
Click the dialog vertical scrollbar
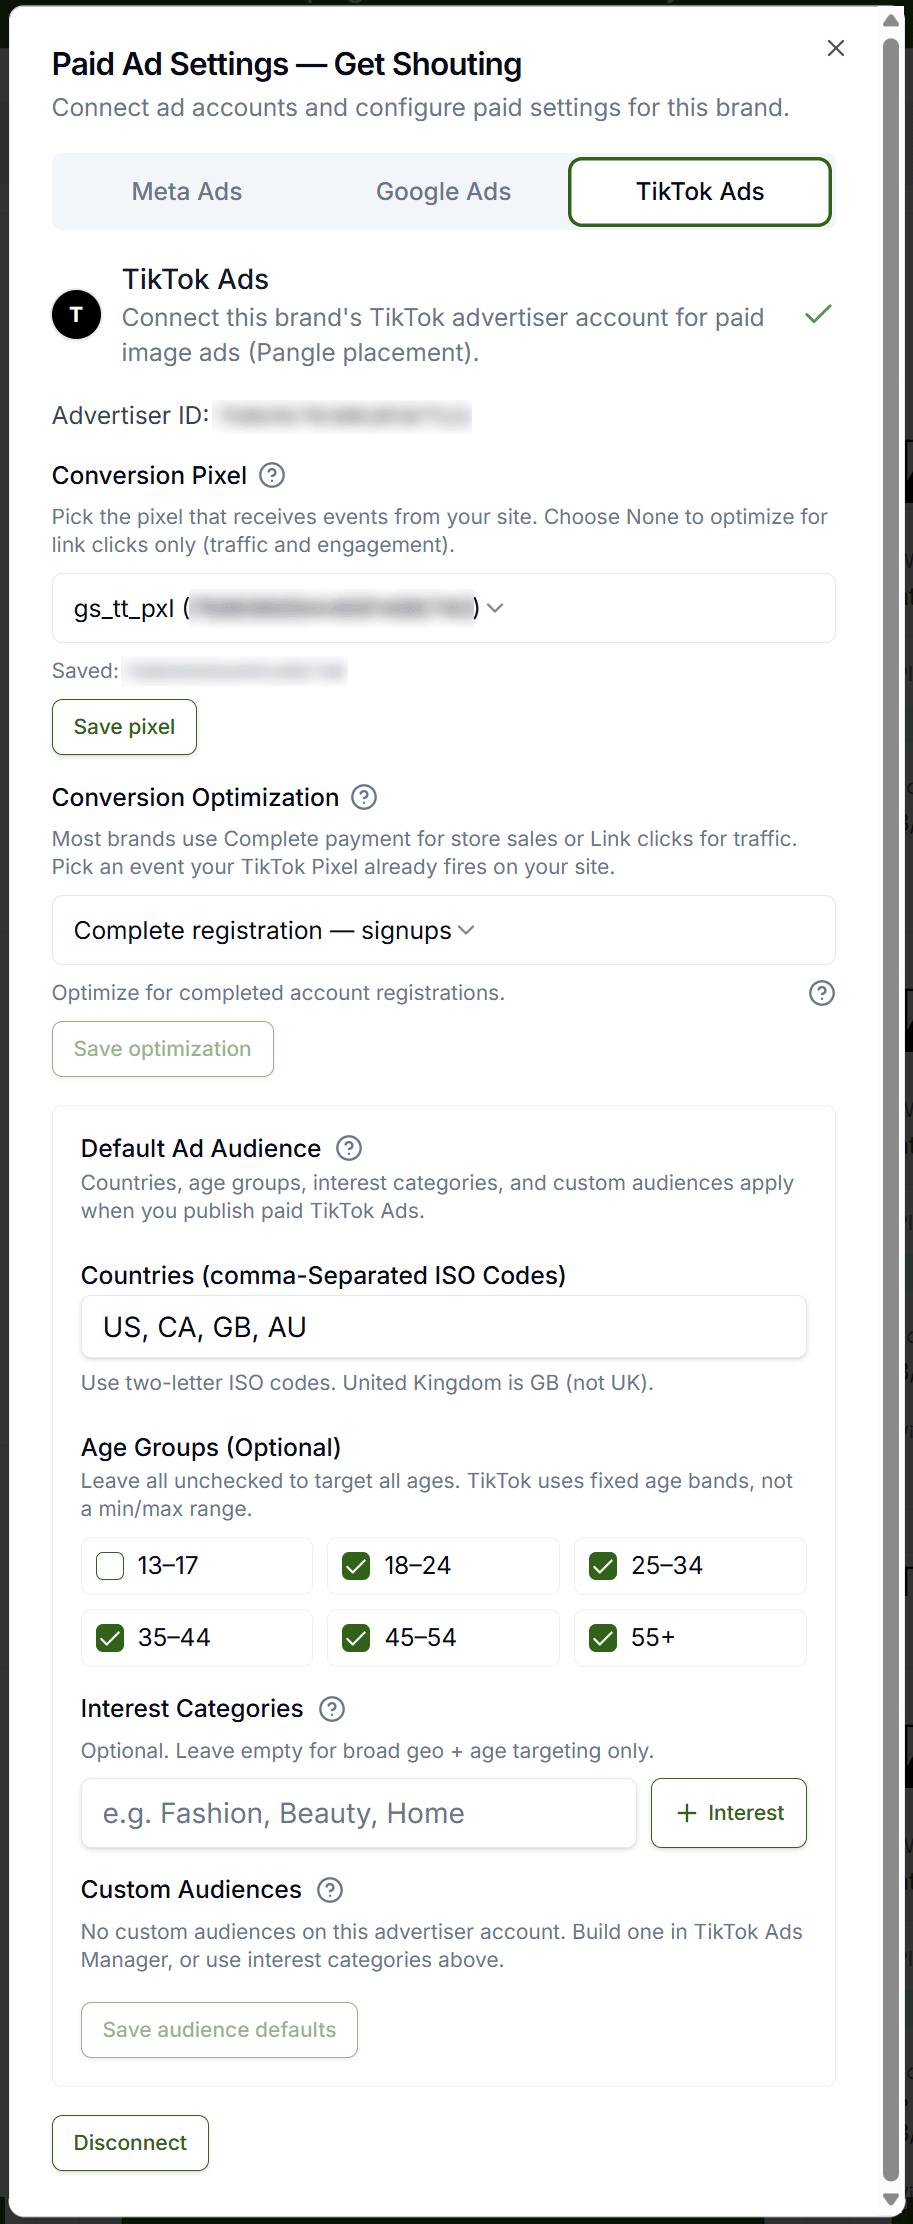[x=891, y=1110]
